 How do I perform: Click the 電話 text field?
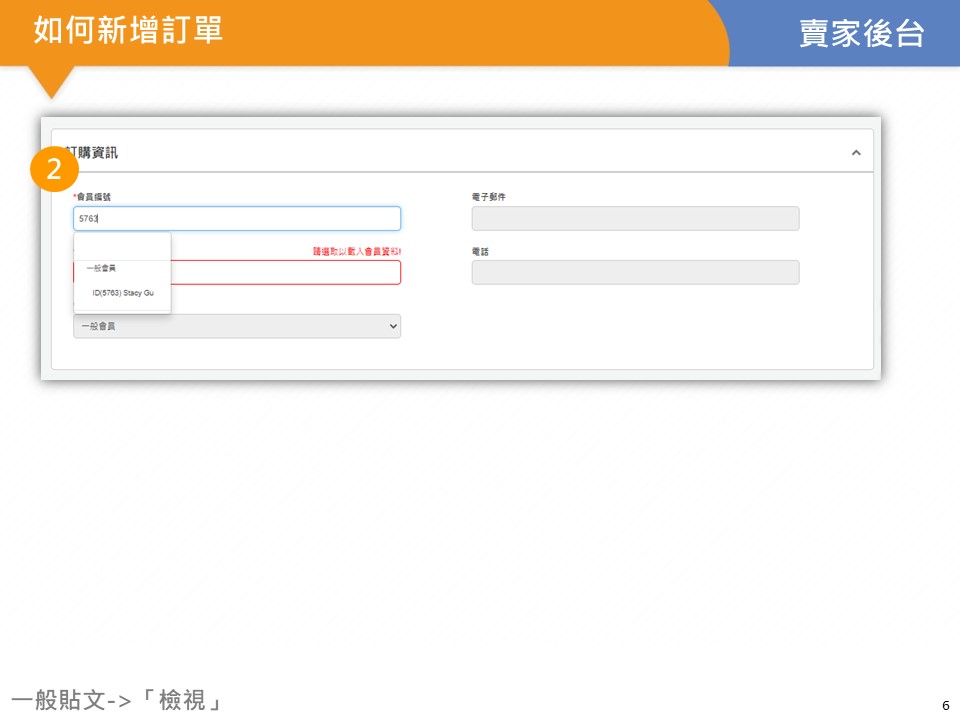(x=635, y=272)
